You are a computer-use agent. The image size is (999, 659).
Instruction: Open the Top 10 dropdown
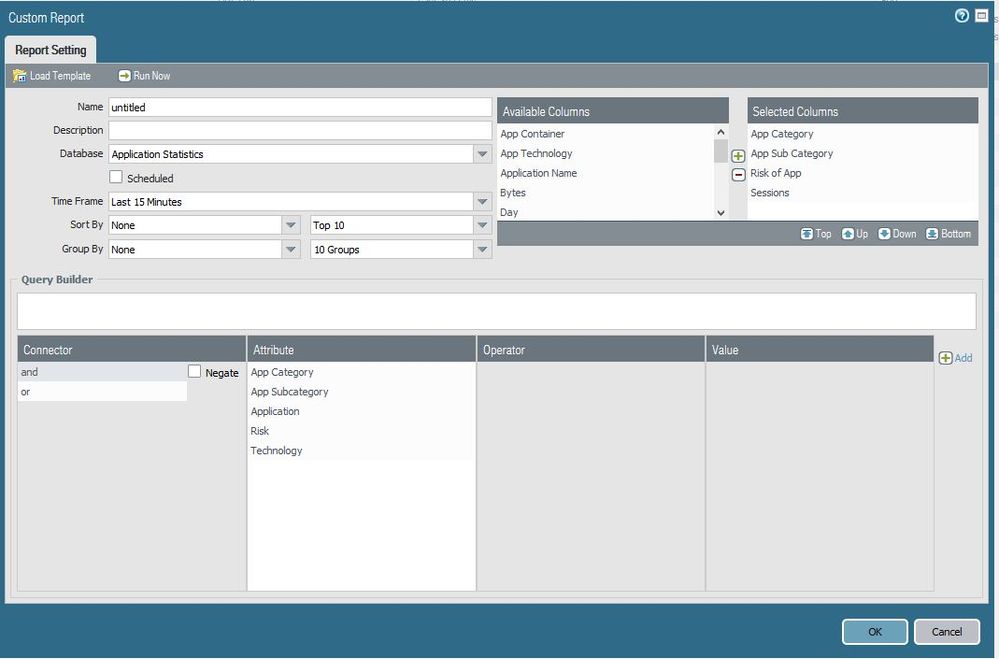tap(482, 226)
